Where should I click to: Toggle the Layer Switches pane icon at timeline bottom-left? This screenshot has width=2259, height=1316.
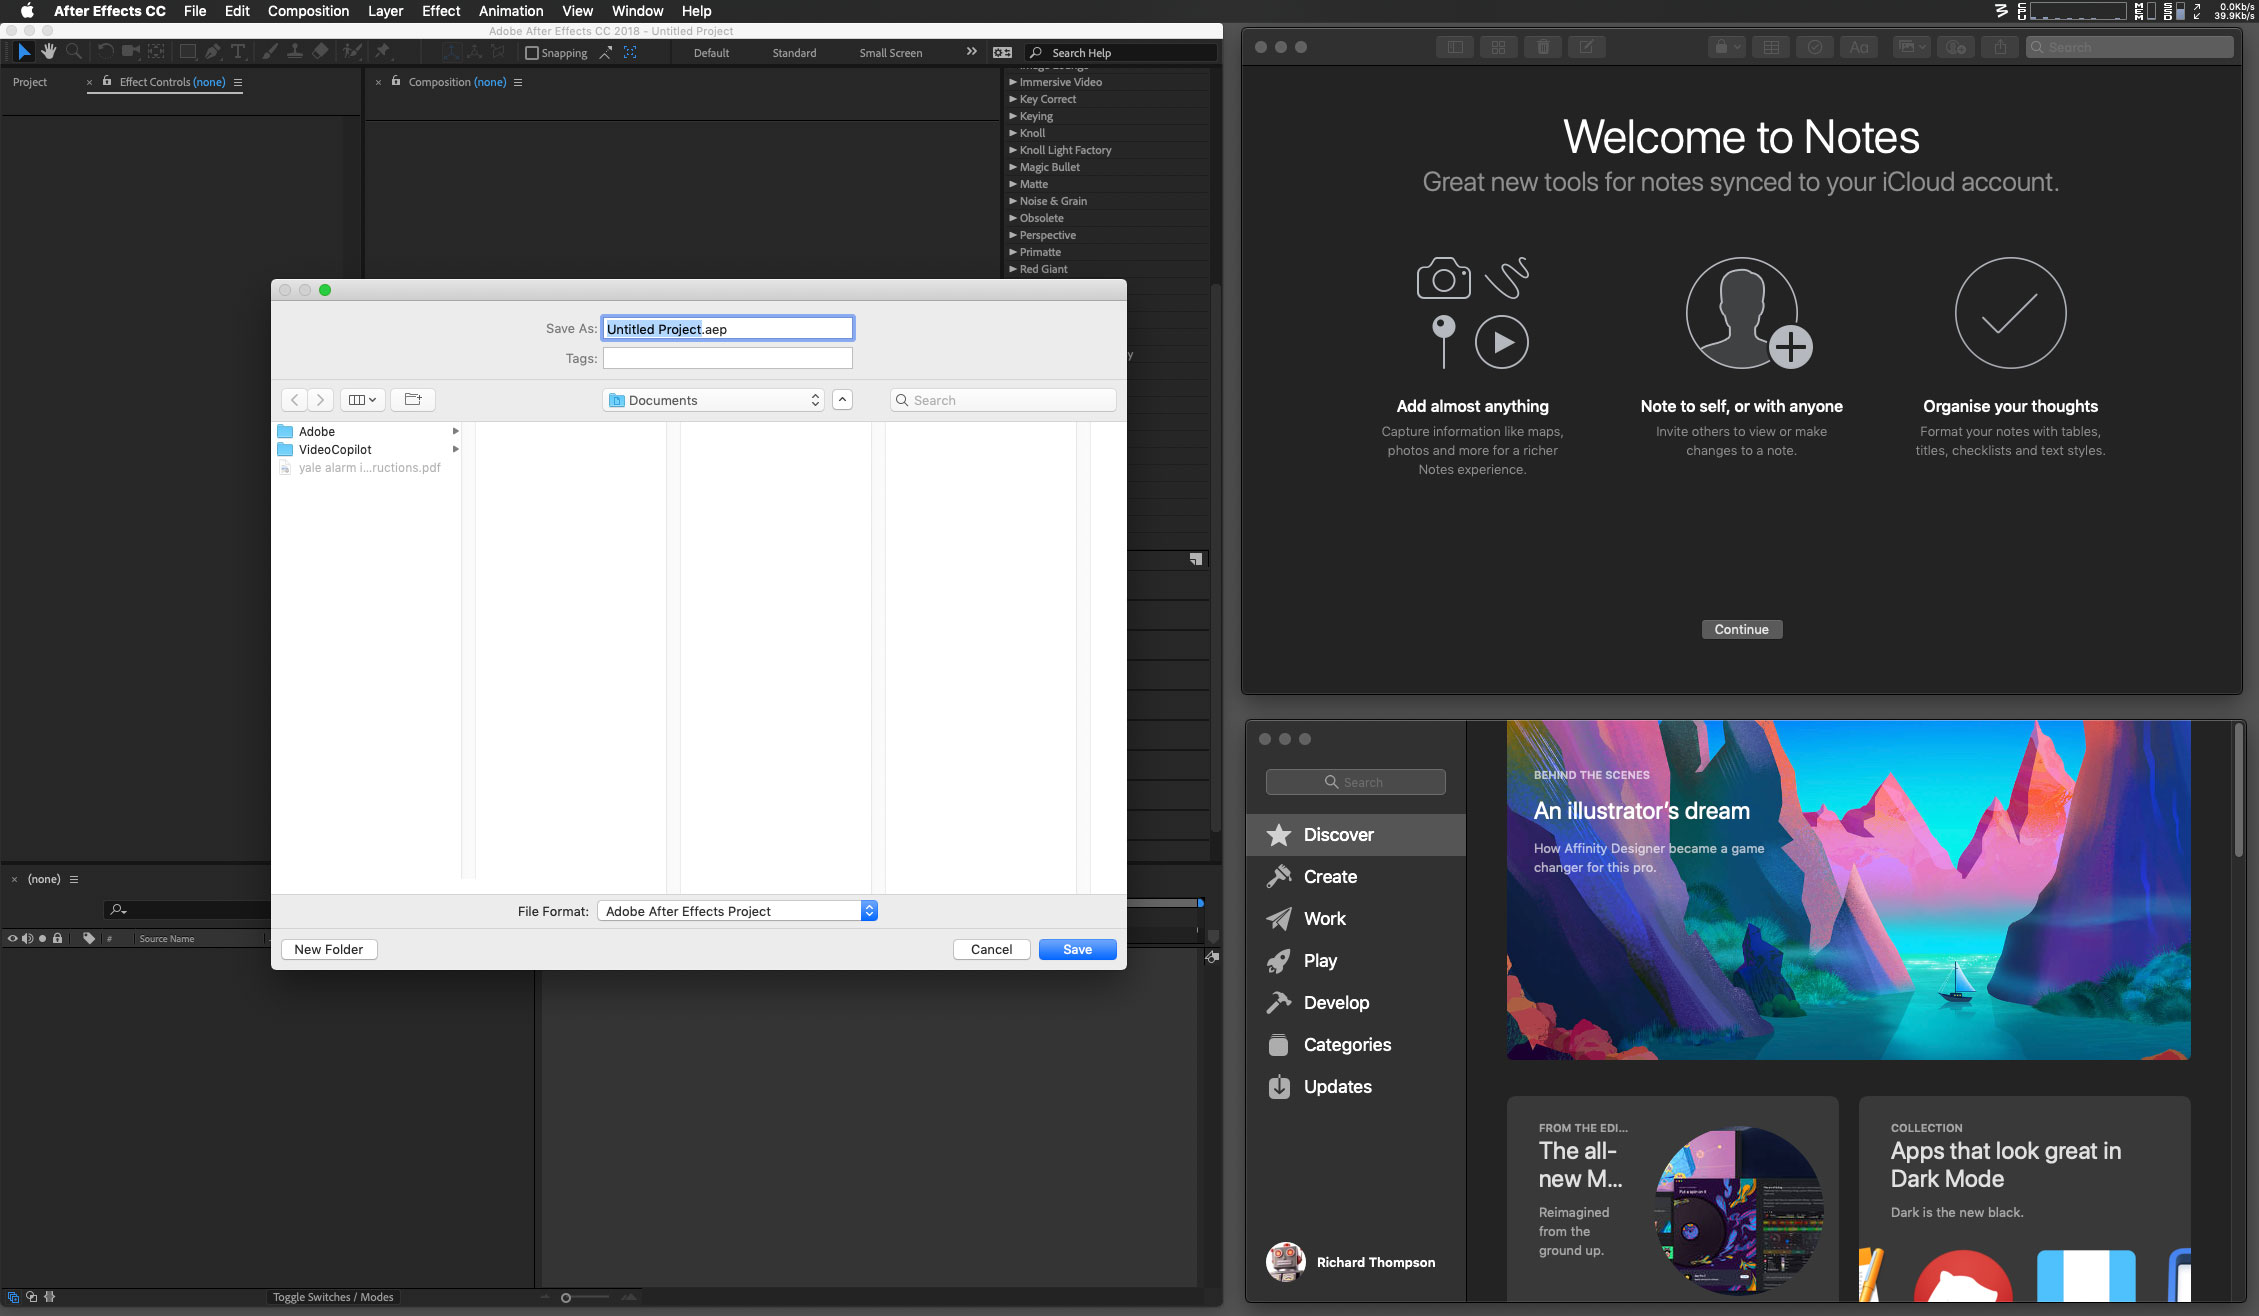13,1297
